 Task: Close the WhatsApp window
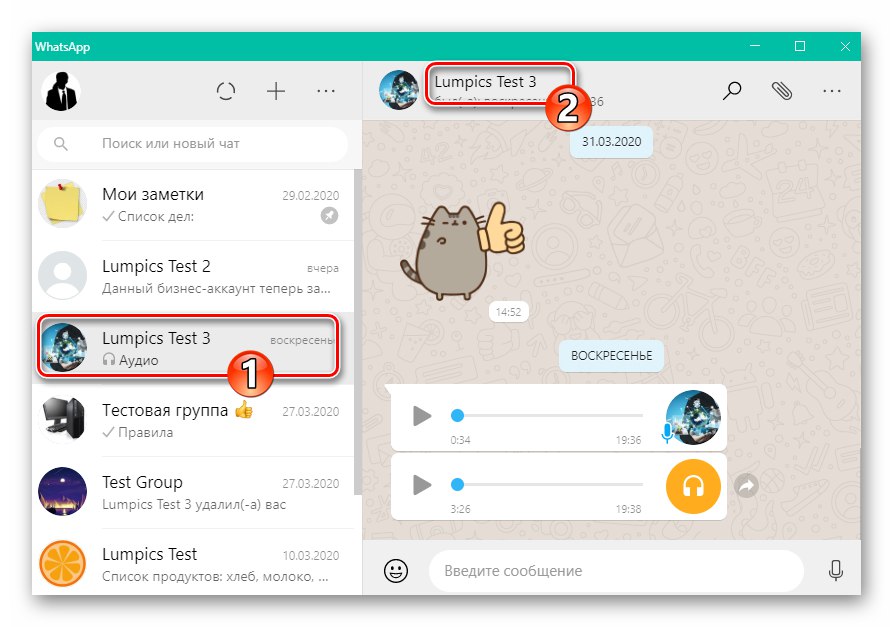845,47
